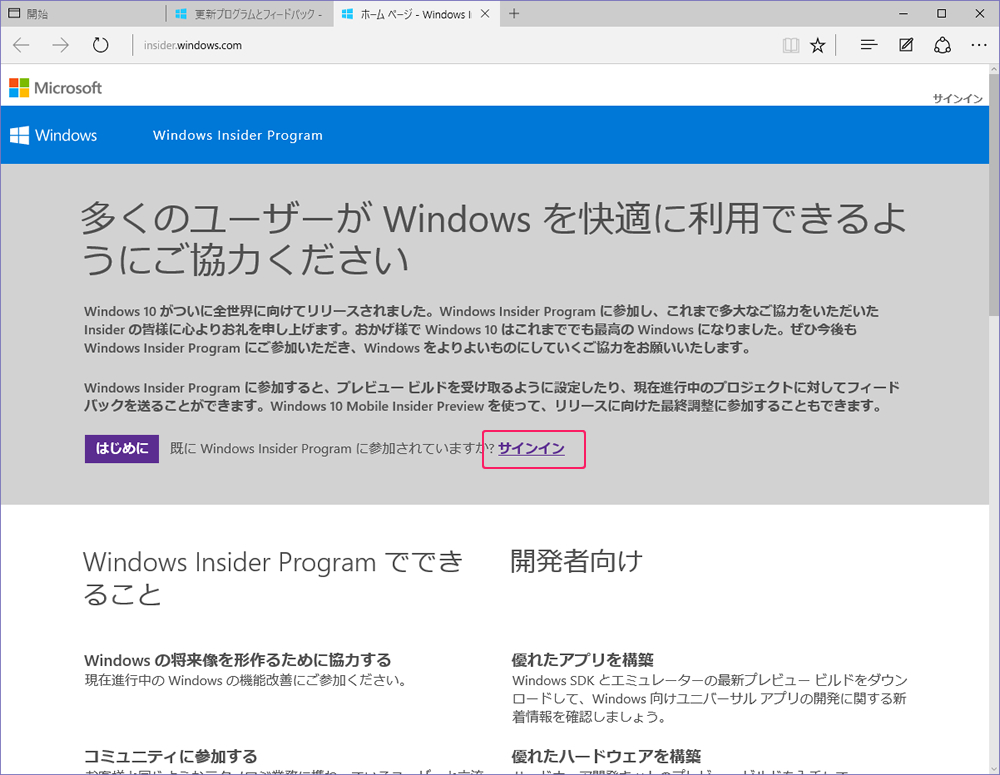1000x775 pixels.
Task: Click サインイン link at top right
Action: click(958, 98)
